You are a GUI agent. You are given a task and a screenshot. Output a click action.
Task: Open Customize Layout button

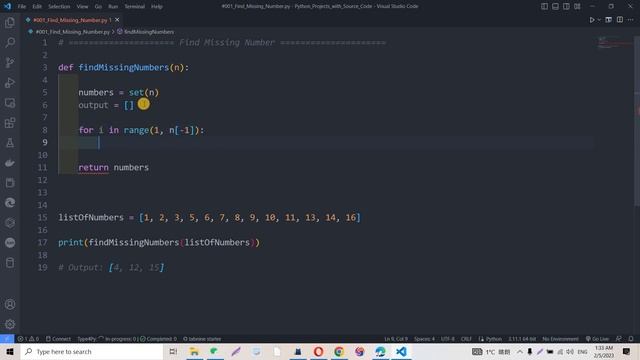click(577, 6)
